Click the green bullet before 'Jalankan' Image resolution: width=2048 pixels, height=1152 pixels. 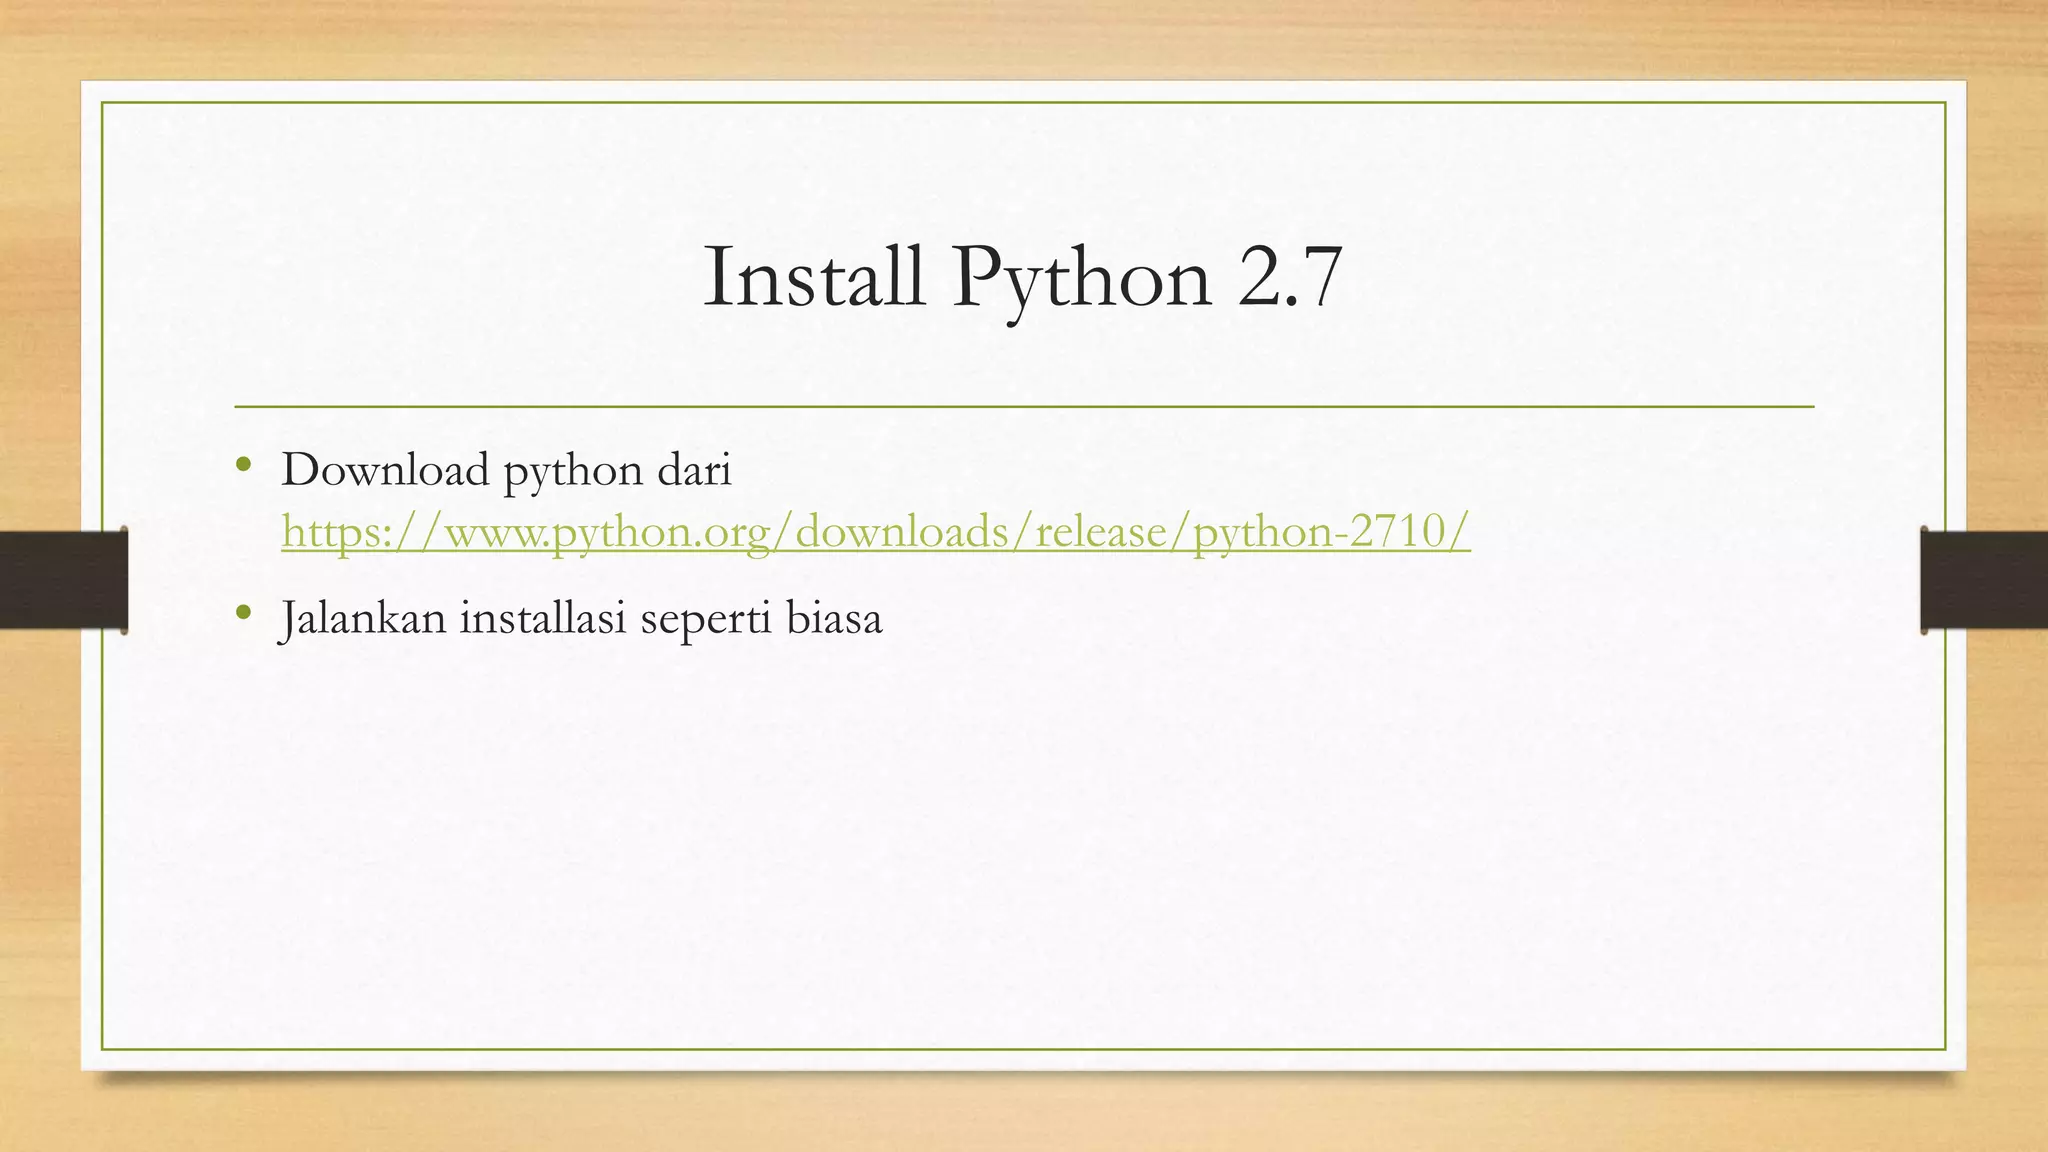tap(243, 612)
